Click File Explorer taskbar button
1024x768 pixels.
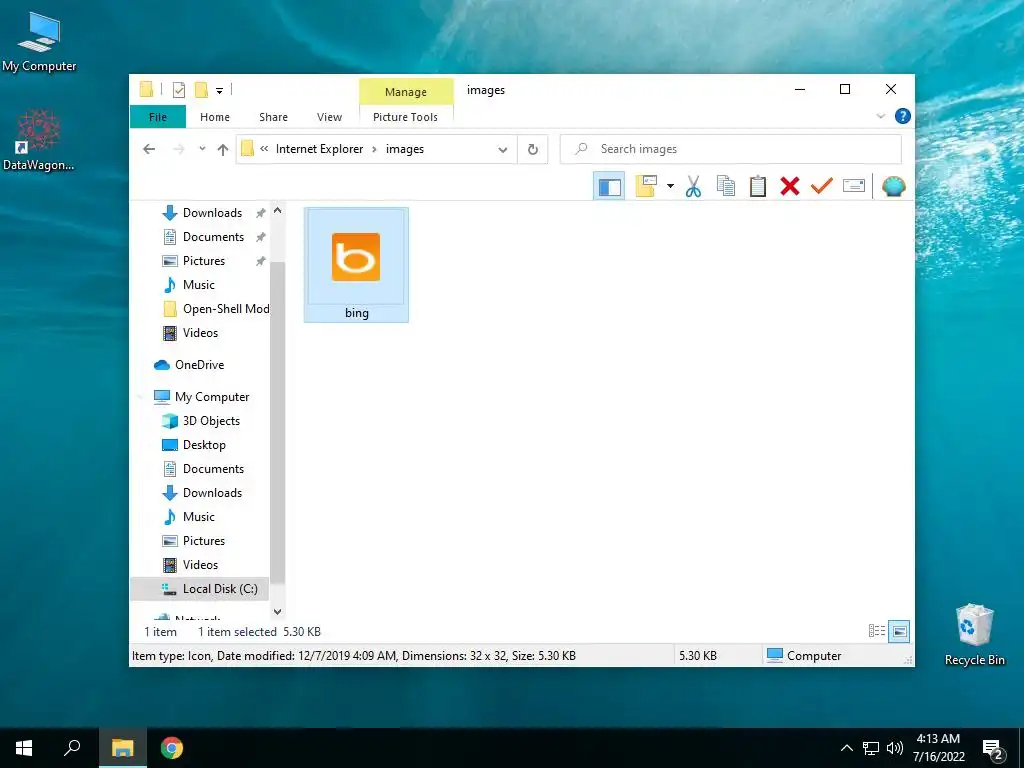[122, 748]
